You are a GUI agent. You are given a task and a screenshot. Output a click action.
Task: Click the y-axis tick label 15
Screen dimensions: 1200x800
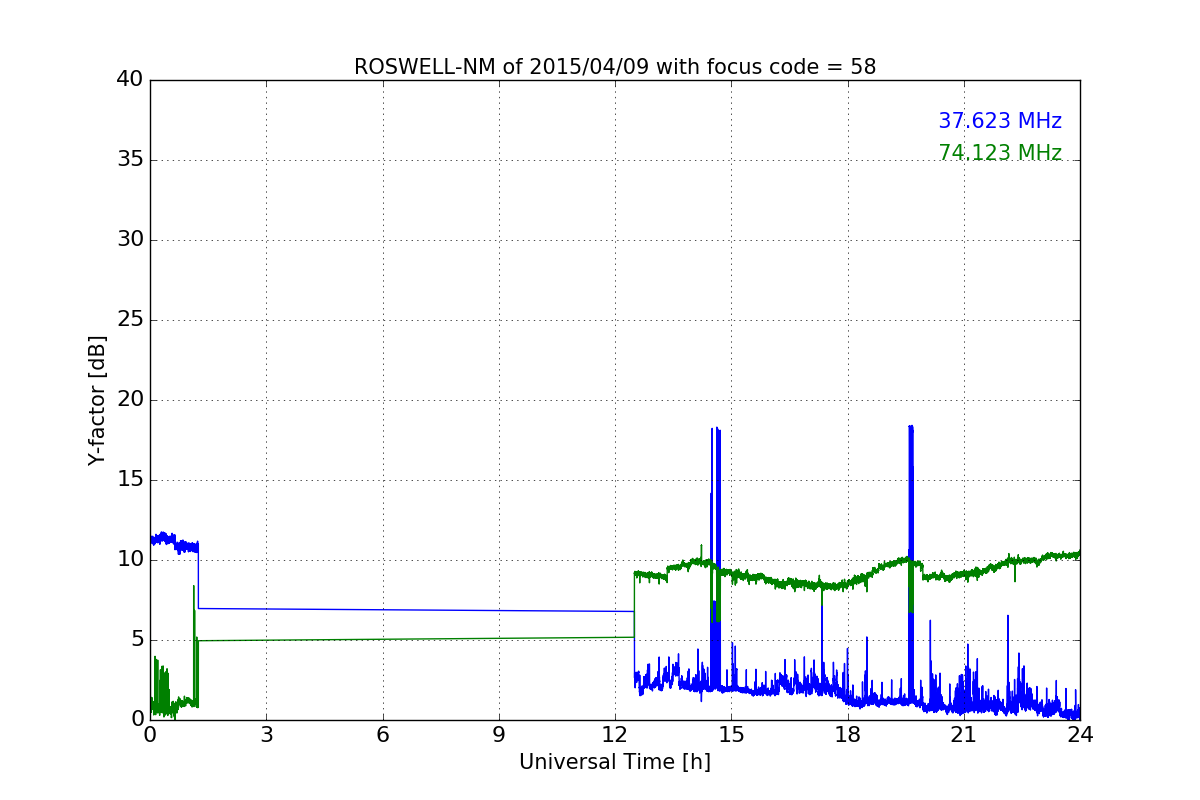tap(130, 480)
